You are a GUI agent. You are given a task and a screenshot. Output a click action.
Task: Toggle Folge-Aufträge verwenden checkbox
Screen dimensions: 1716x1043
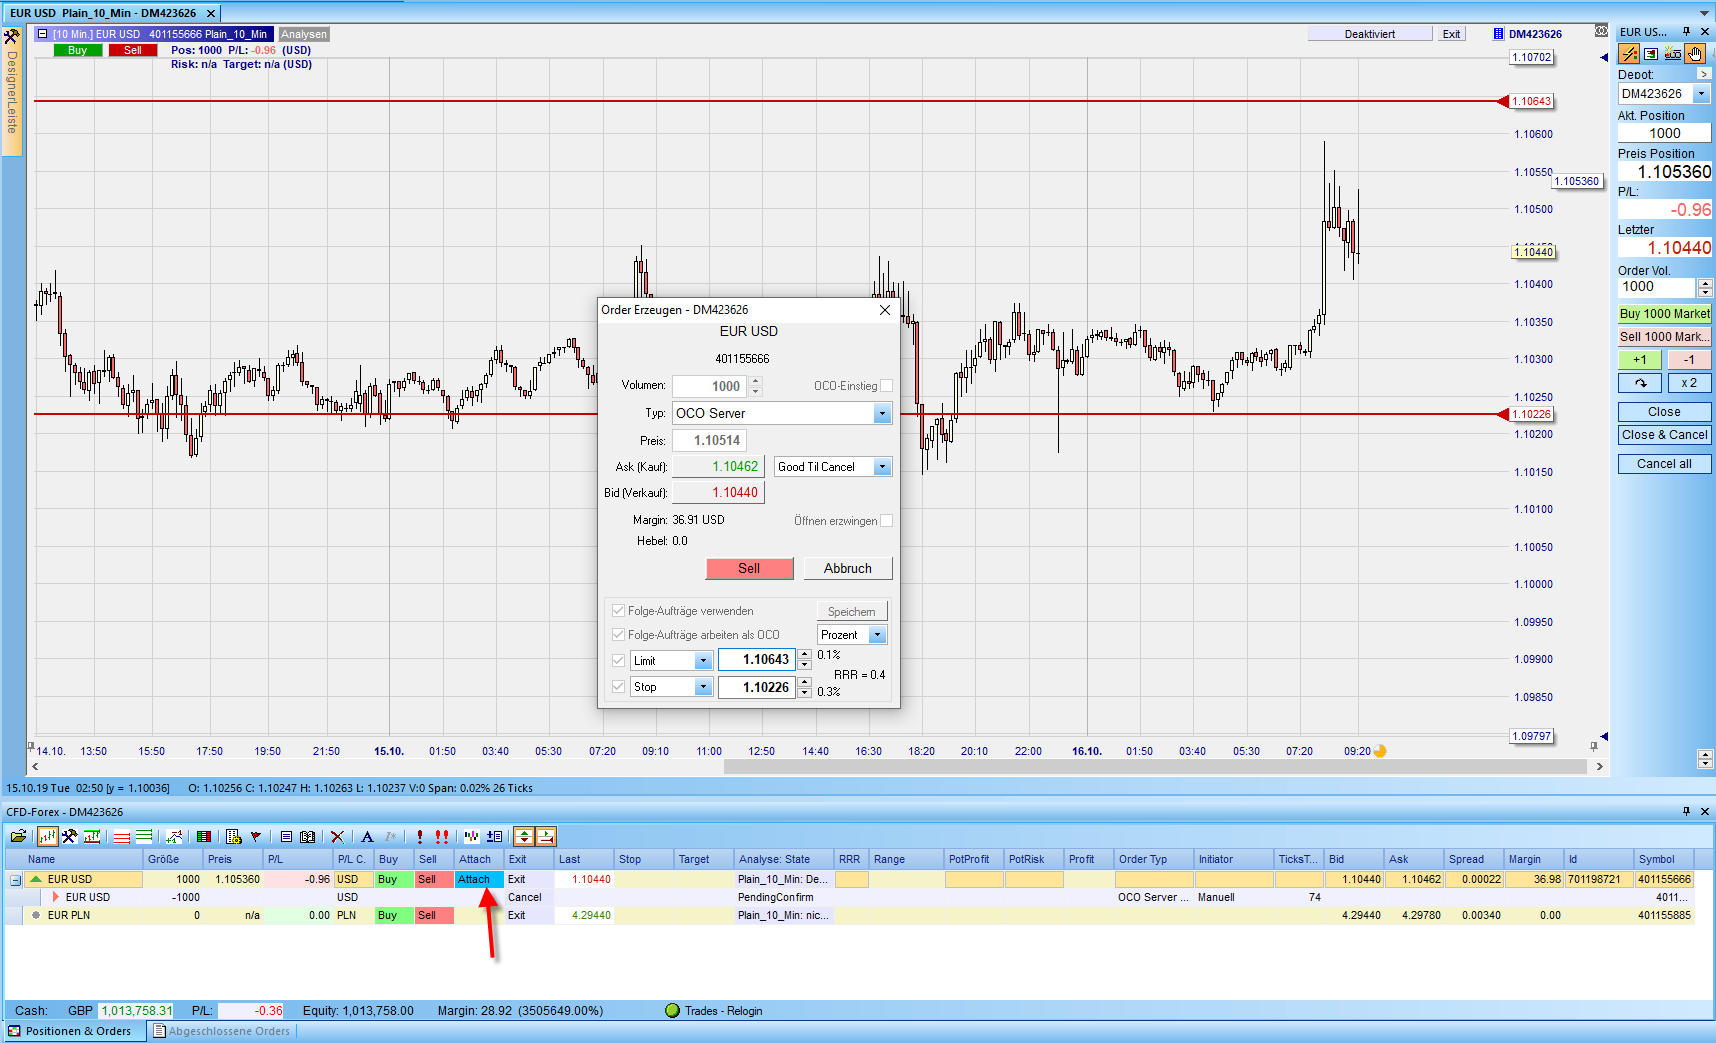click(x=618, y=611)
